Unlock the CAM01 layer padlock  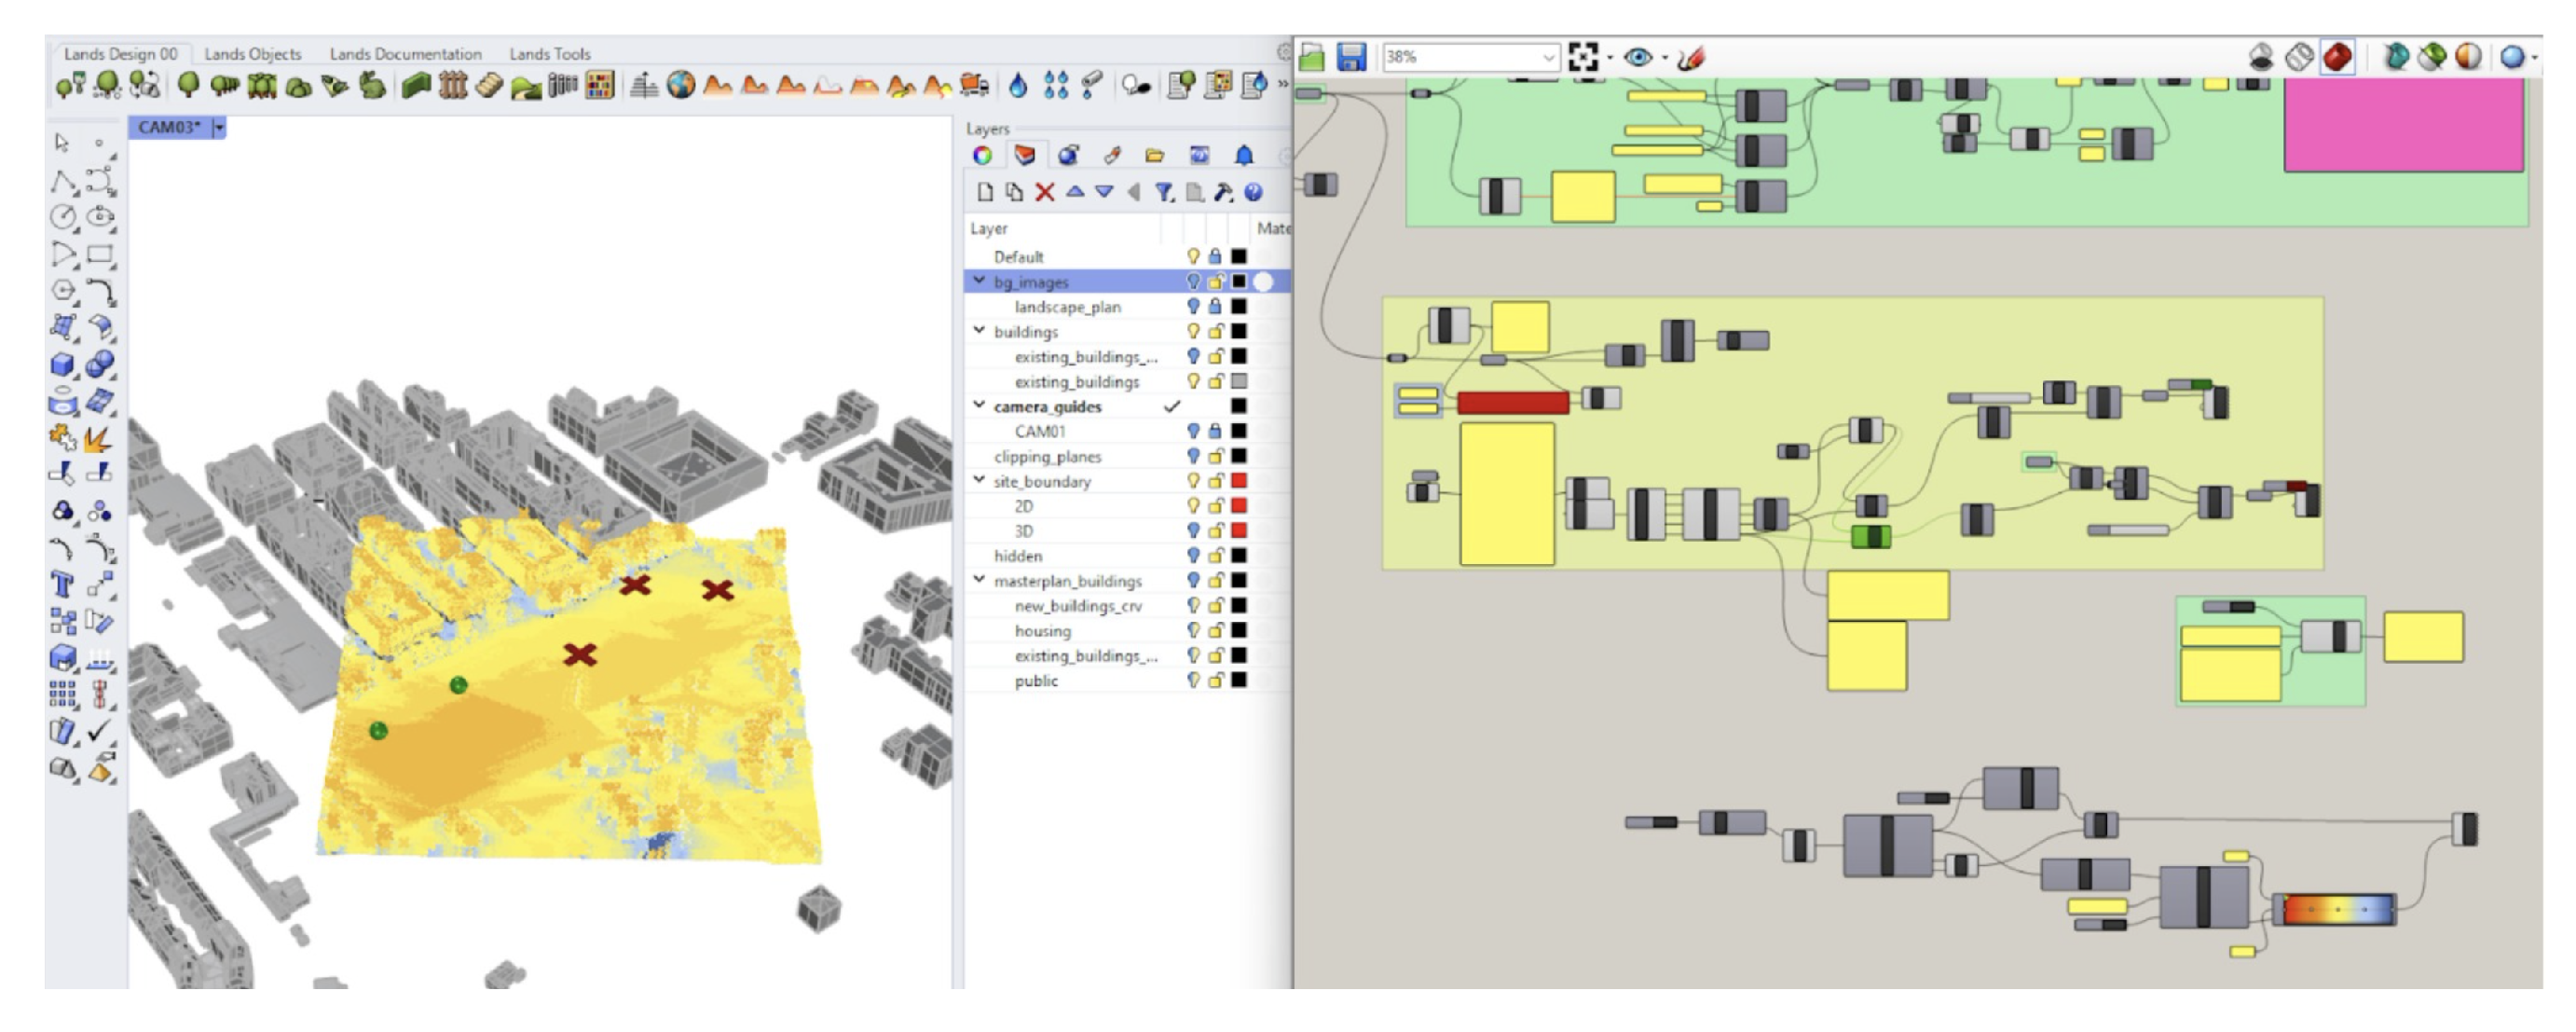[1215, 431]
